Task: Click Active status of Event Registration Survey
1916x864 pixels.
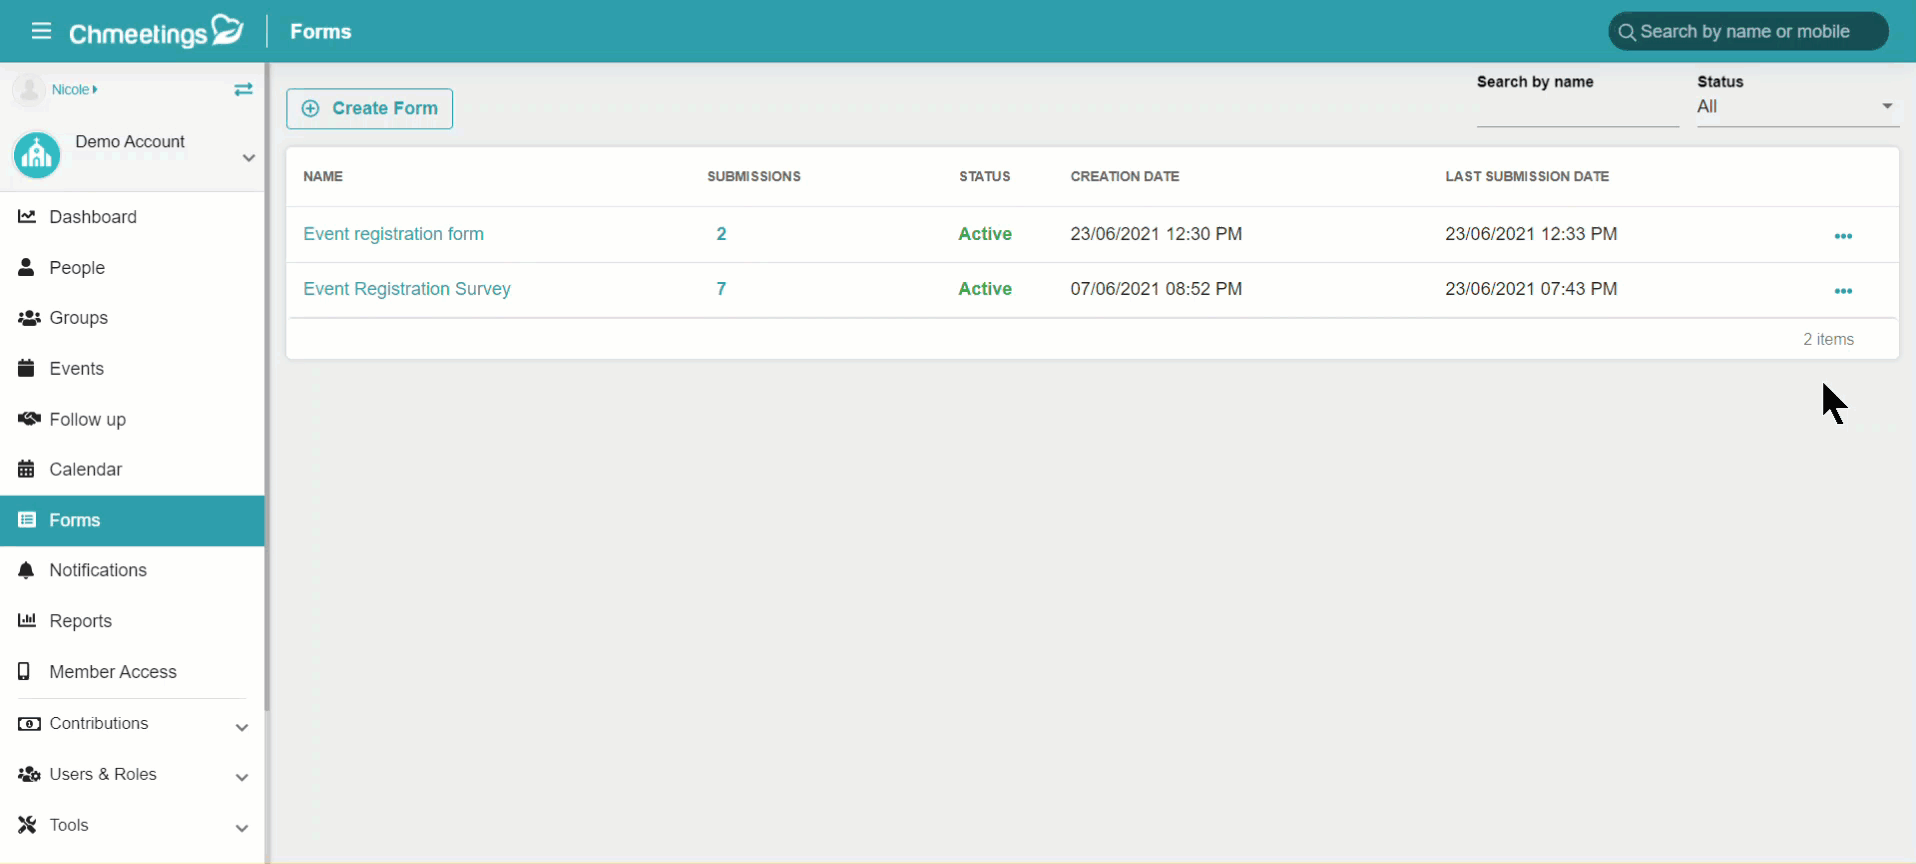Action: (x=985, y=289)
